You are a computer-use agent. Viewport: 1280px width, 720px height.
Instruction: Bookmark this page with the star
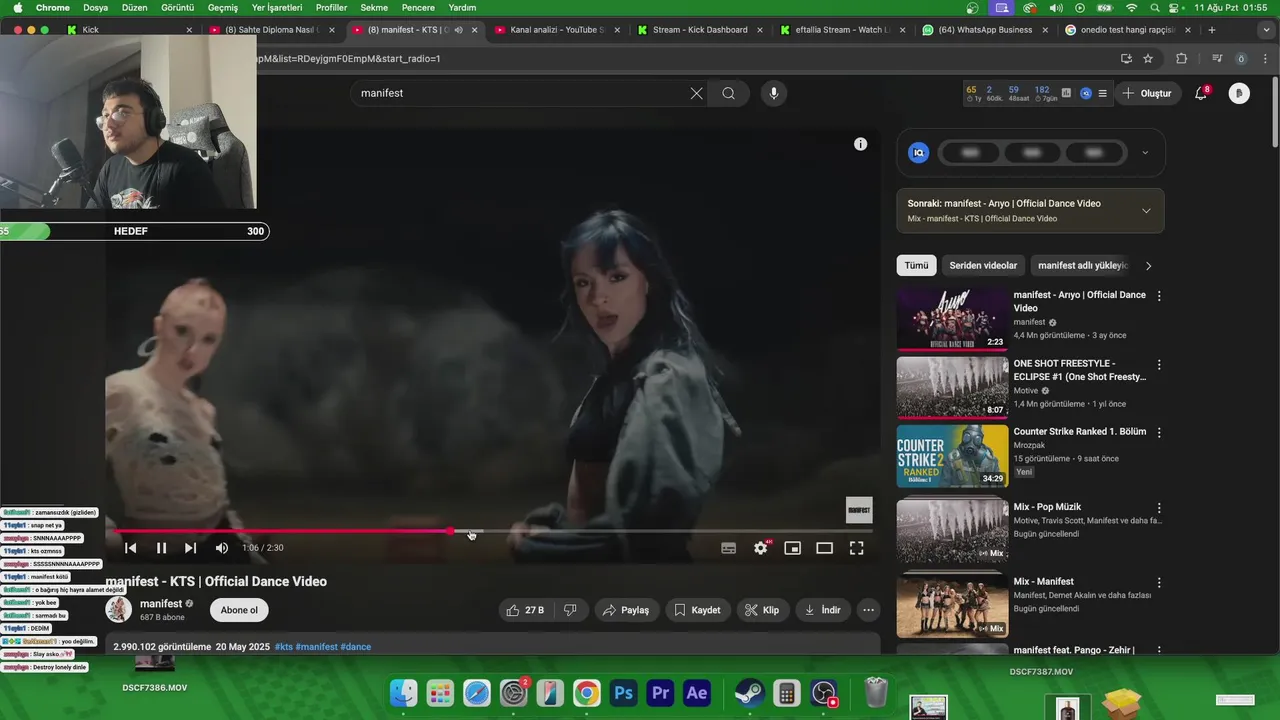tap(1148, 59)
